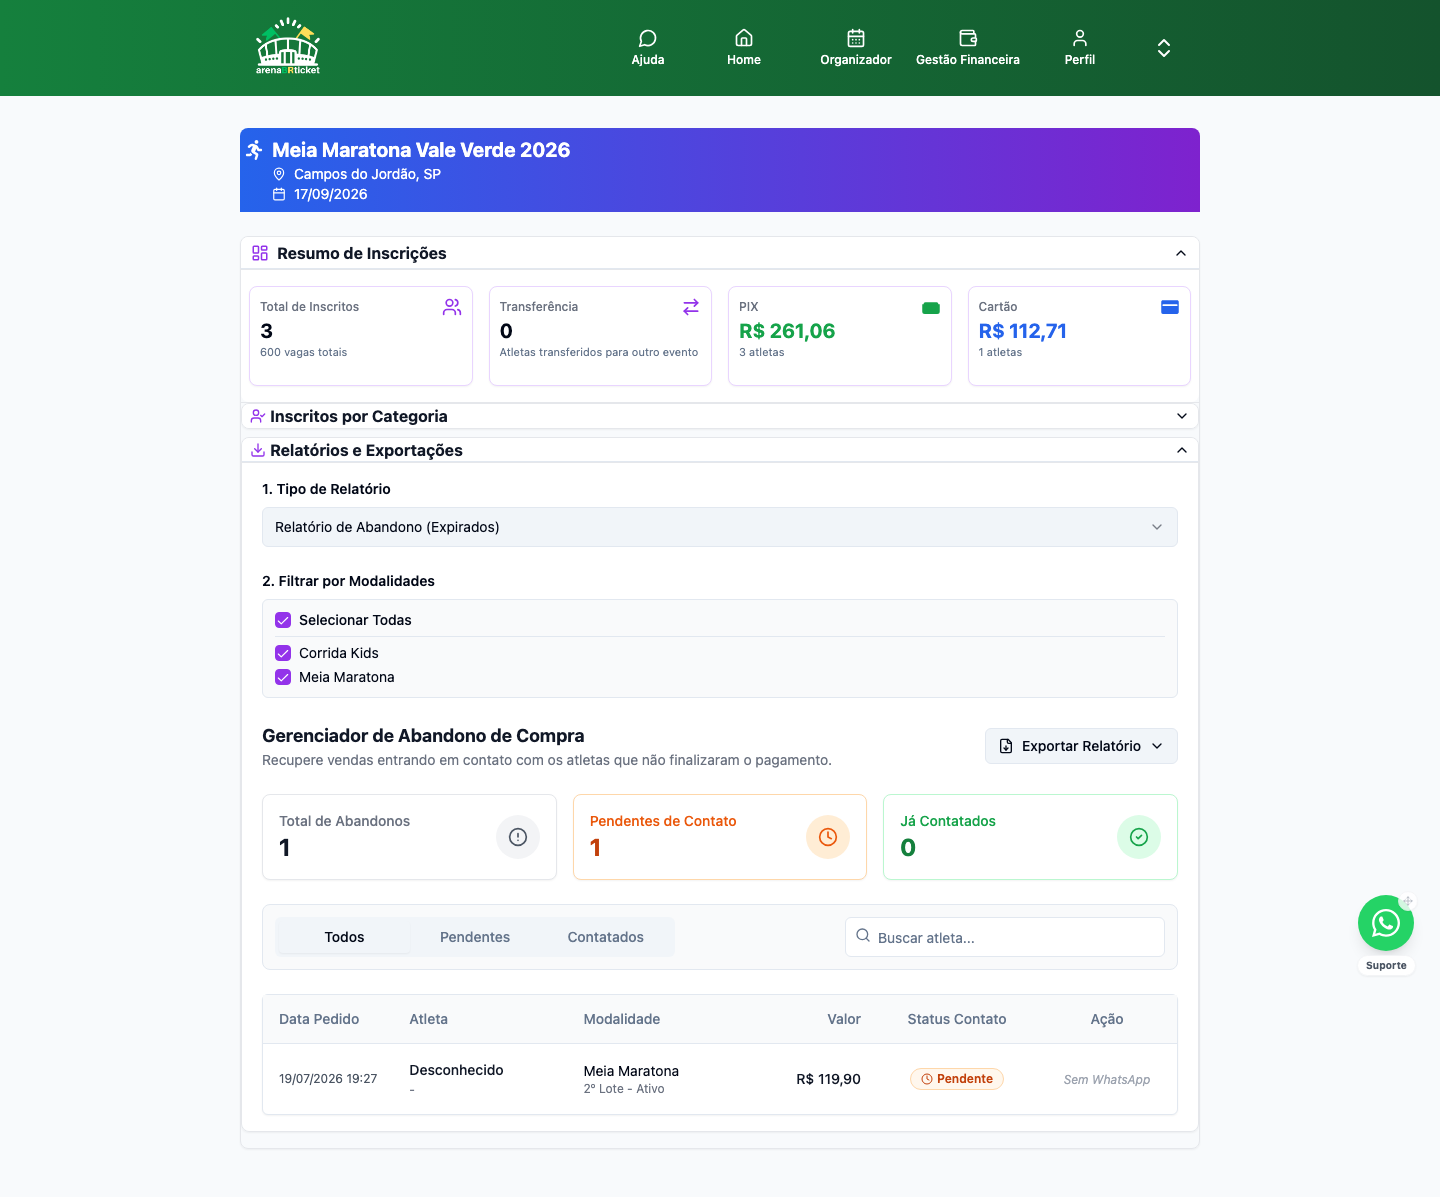Expand the Inscritos por Categoria section

(720, 416)
